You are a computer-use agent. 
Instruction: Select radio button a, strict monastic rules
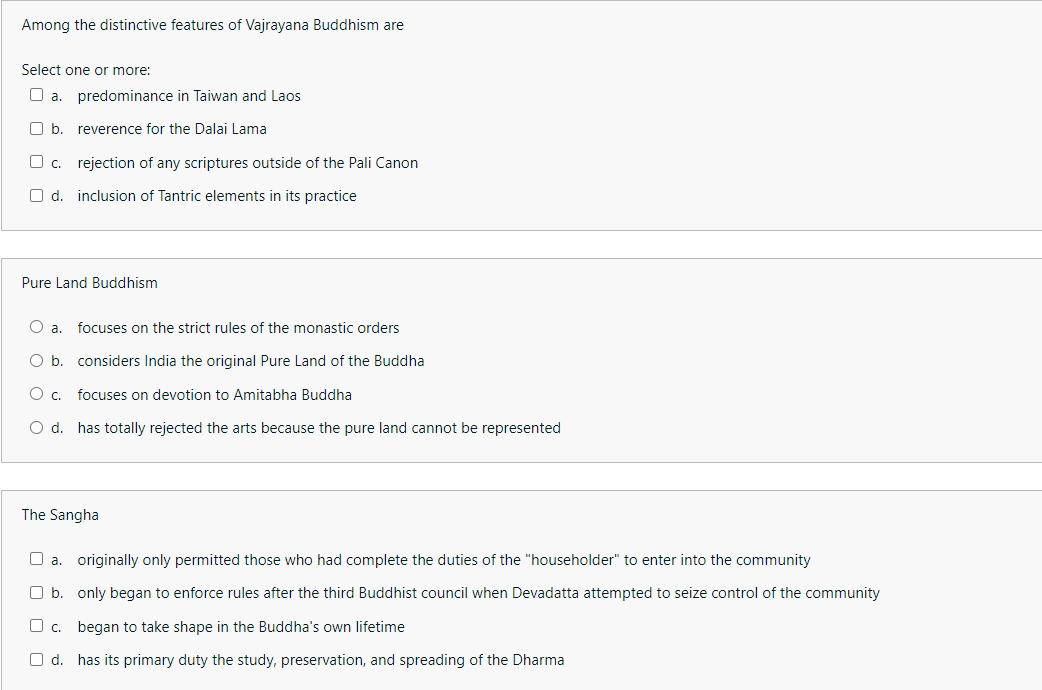point(36,326)
